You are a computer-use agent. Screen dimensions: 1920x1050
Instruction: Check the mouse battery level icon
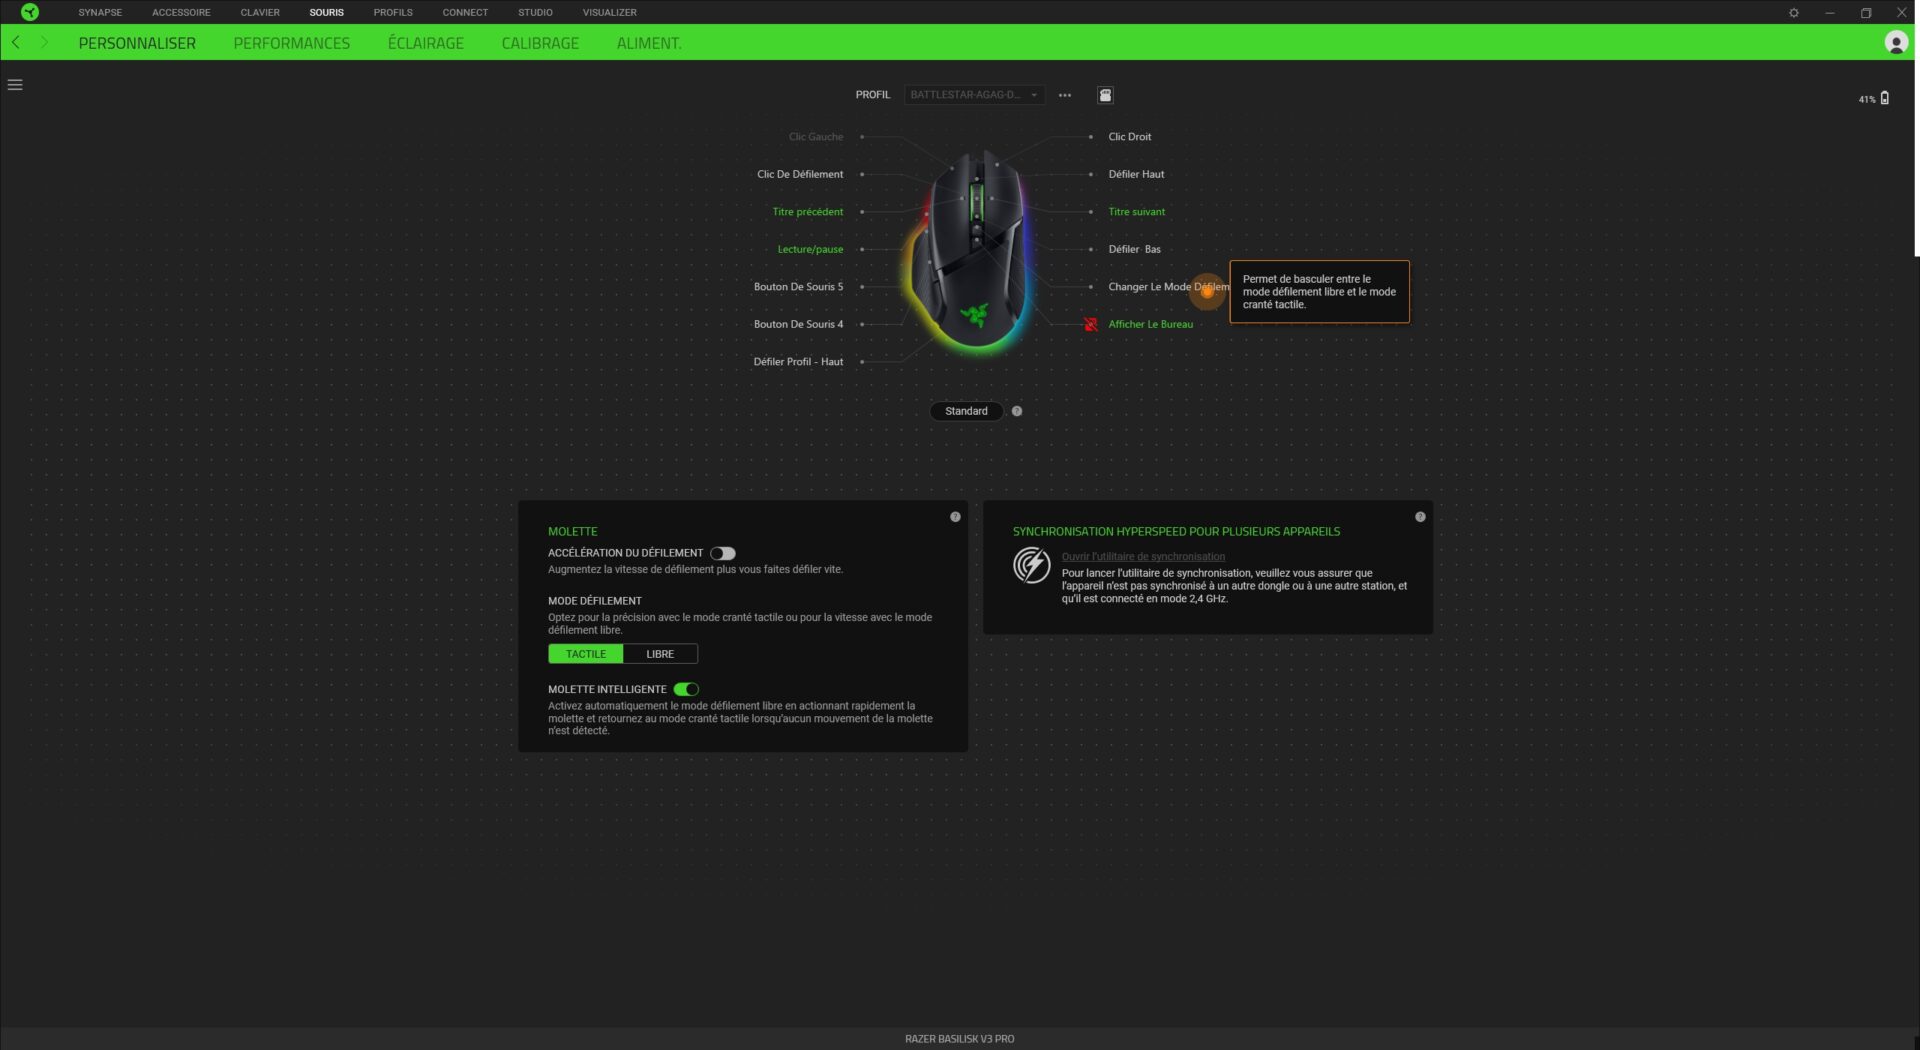click(1884, 98)
